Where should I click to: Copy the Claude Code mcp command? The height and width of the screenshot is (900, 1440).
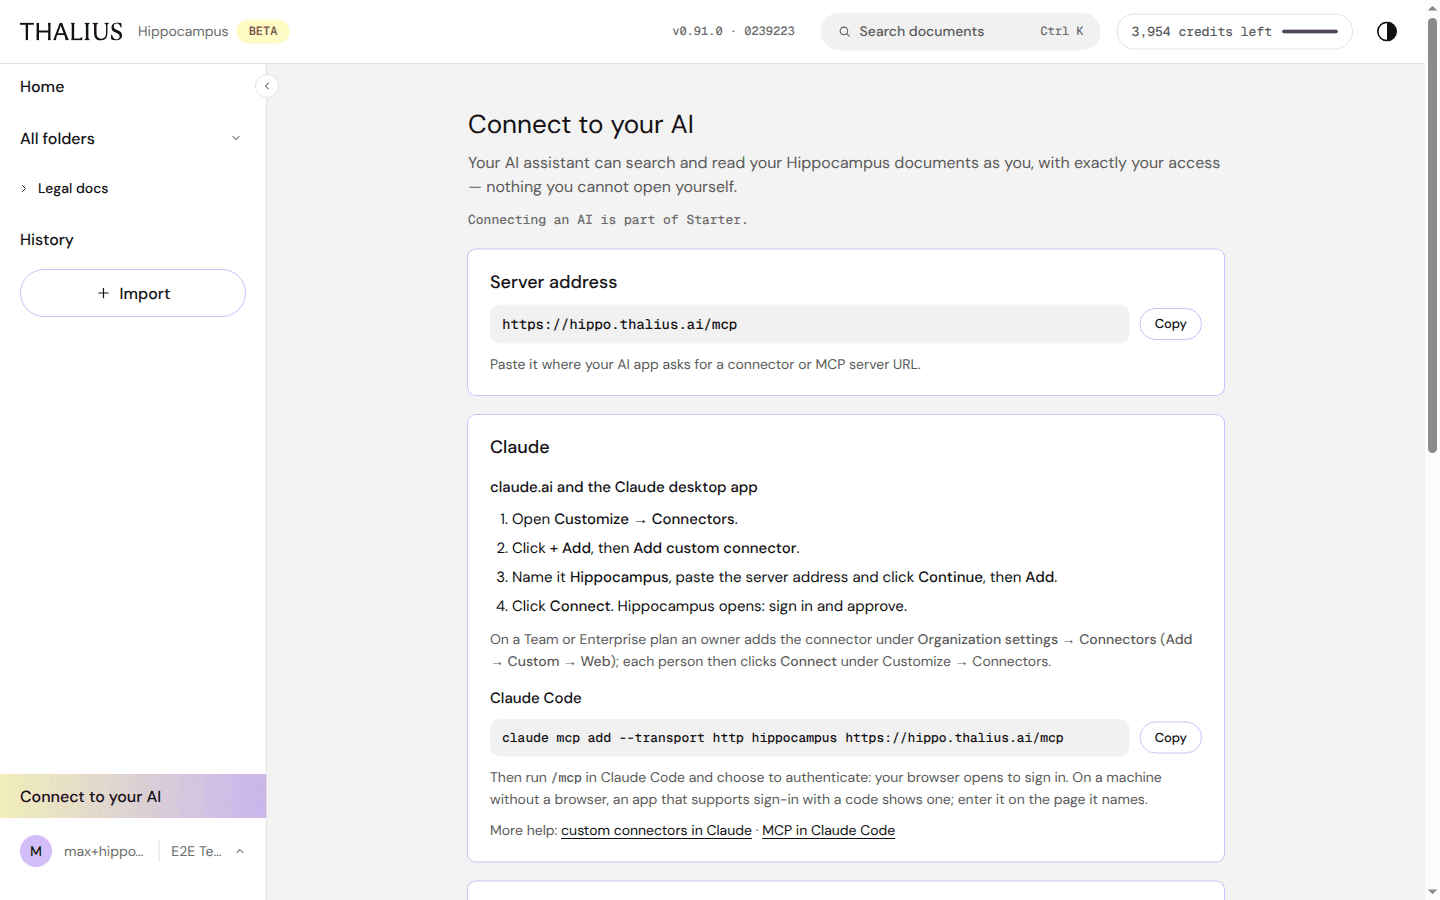tap(1170, 738)
